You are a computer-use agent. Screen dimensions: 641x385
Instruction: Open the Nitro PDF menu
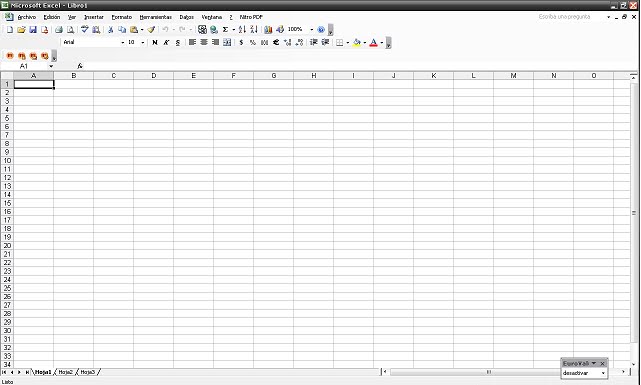tap(251, 17)
